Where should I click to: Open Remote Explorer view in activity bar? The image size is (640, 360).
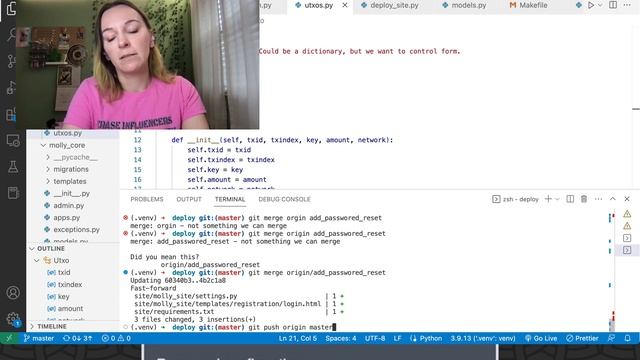13,141
